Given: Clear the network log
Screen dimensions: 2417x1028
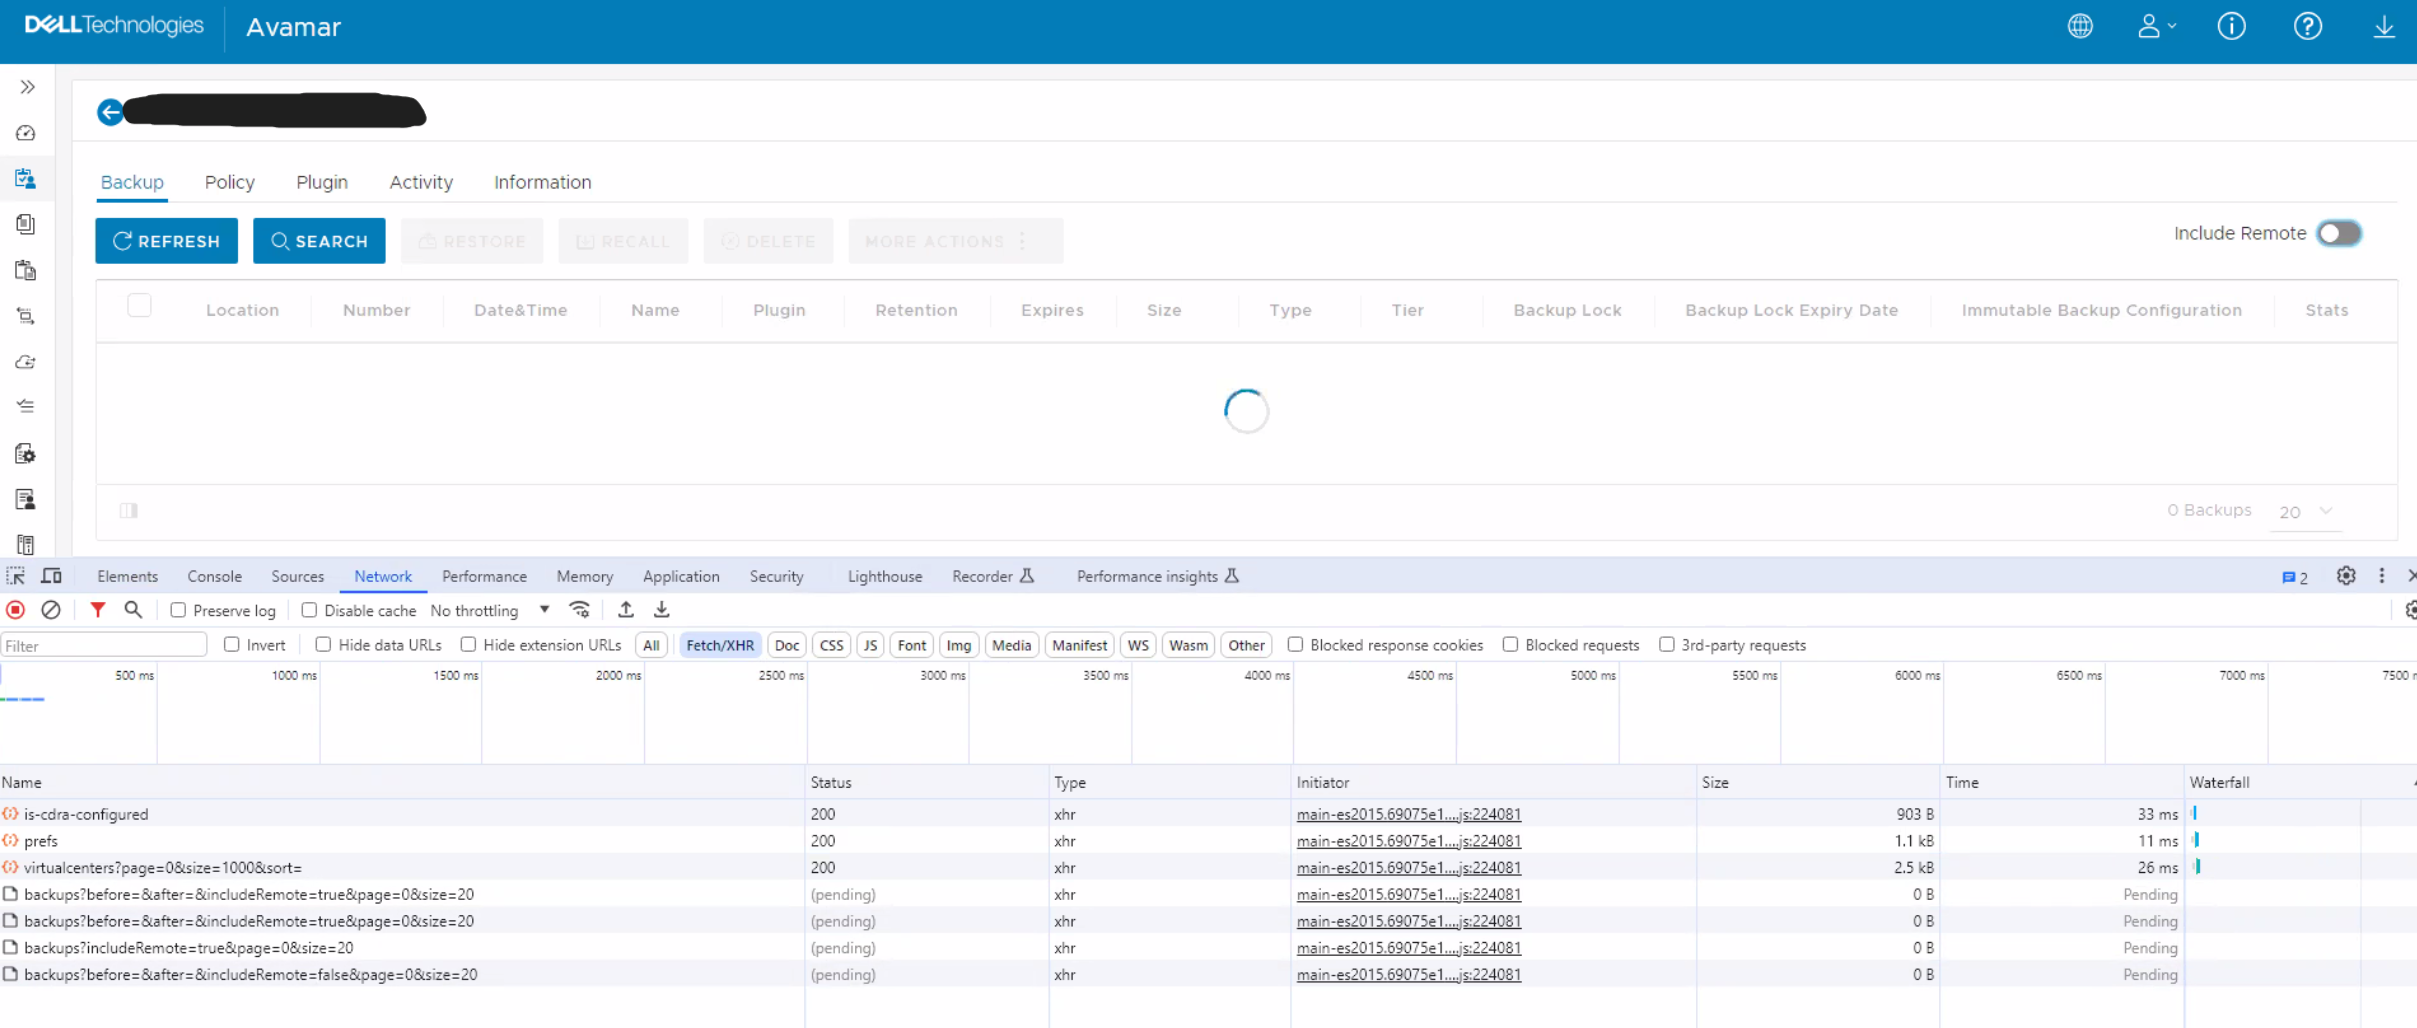Looking at the screenshot, I should point(50,609).
